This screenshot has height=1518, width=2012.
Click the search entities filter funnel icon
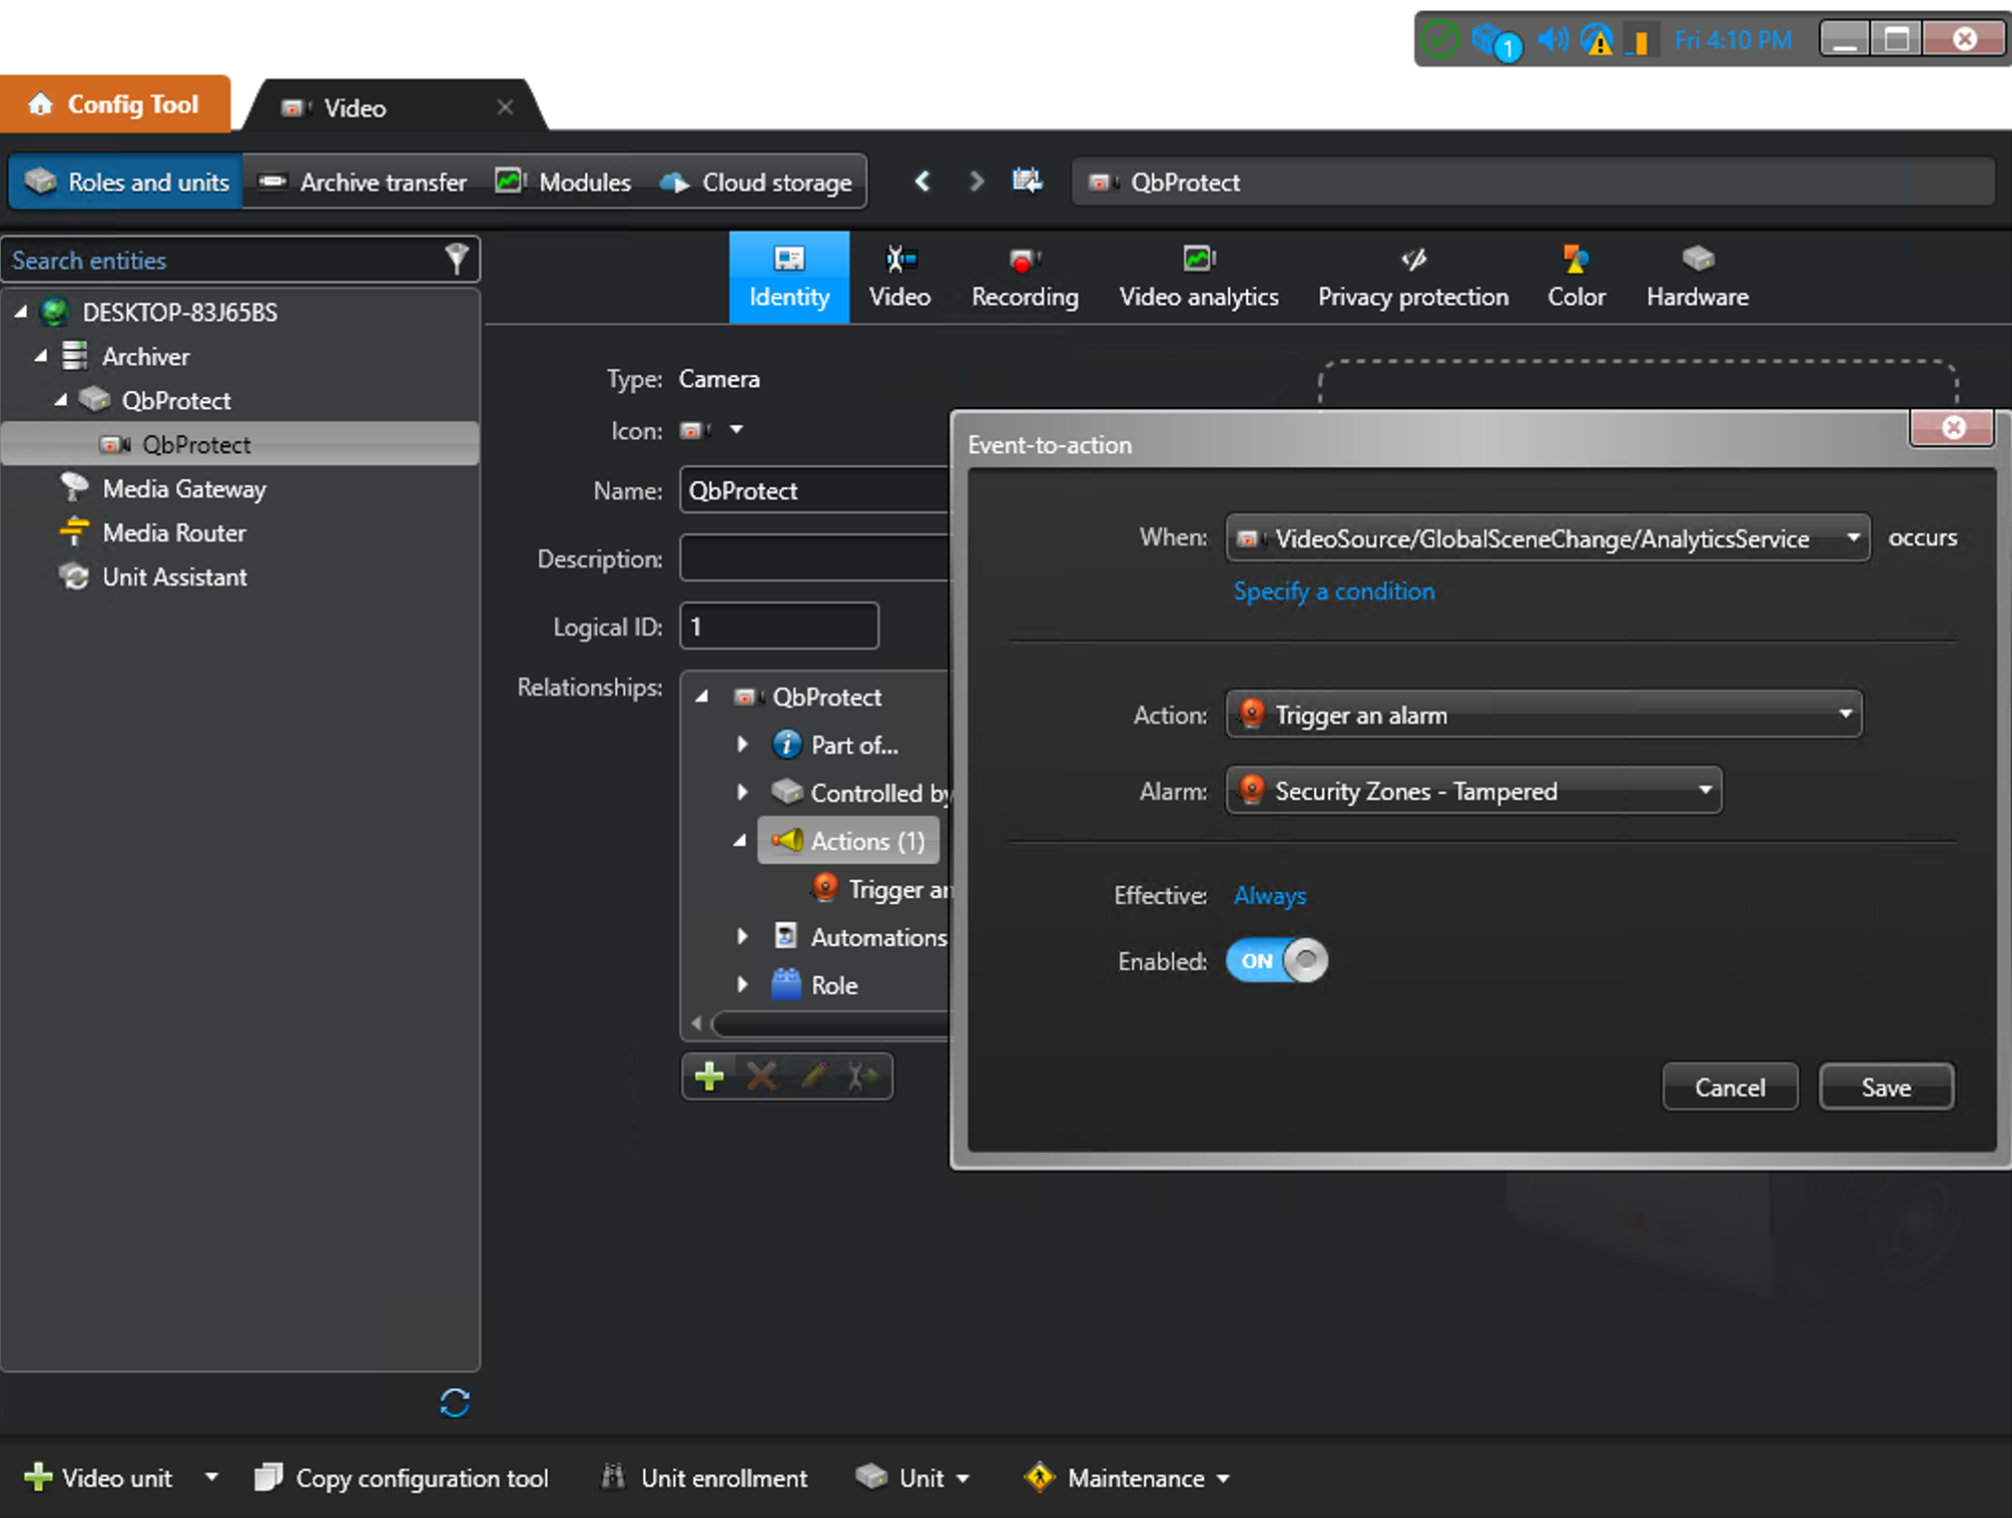[x=456, y=259]
